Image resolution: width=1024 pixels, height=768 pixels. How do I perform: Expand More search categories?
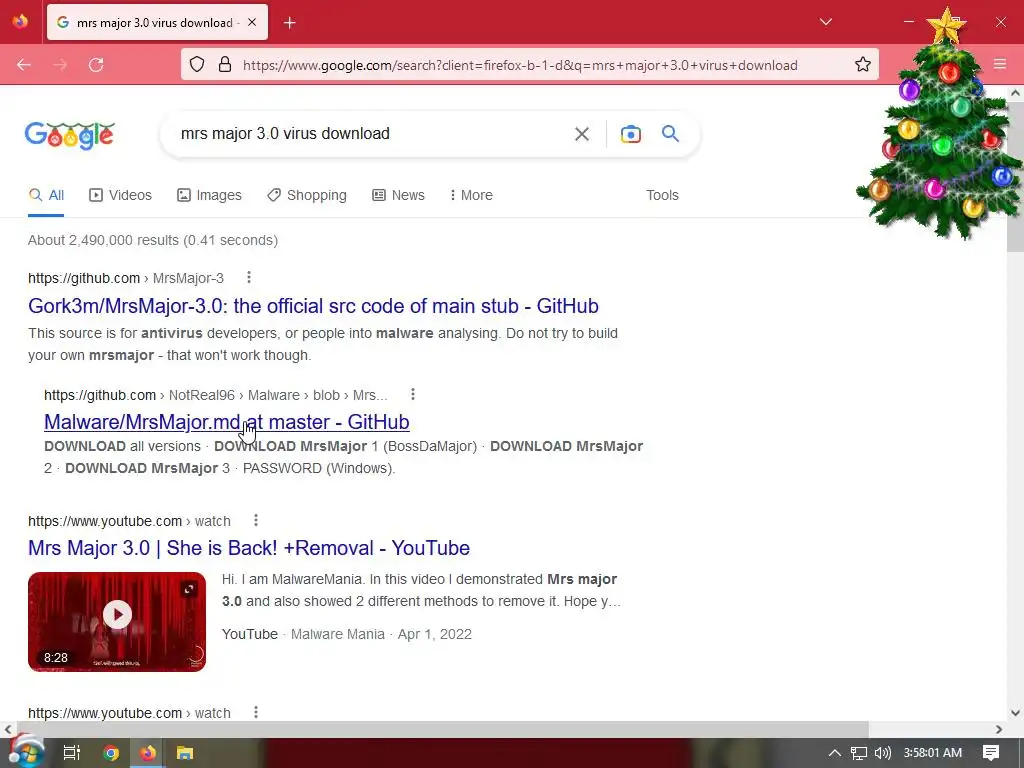471,195
